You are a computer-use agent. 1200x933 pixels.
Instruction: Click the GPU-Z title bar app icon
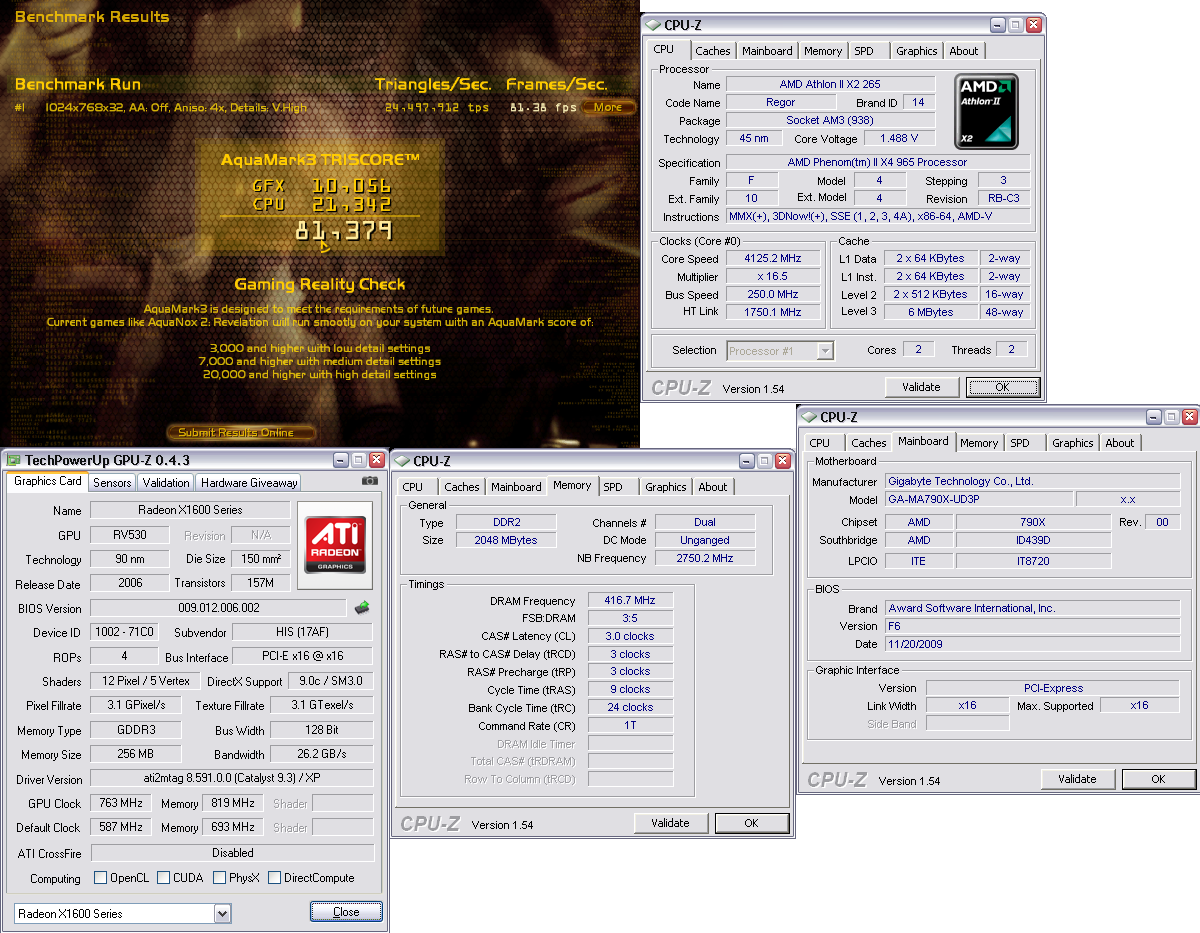click(14, 460)
